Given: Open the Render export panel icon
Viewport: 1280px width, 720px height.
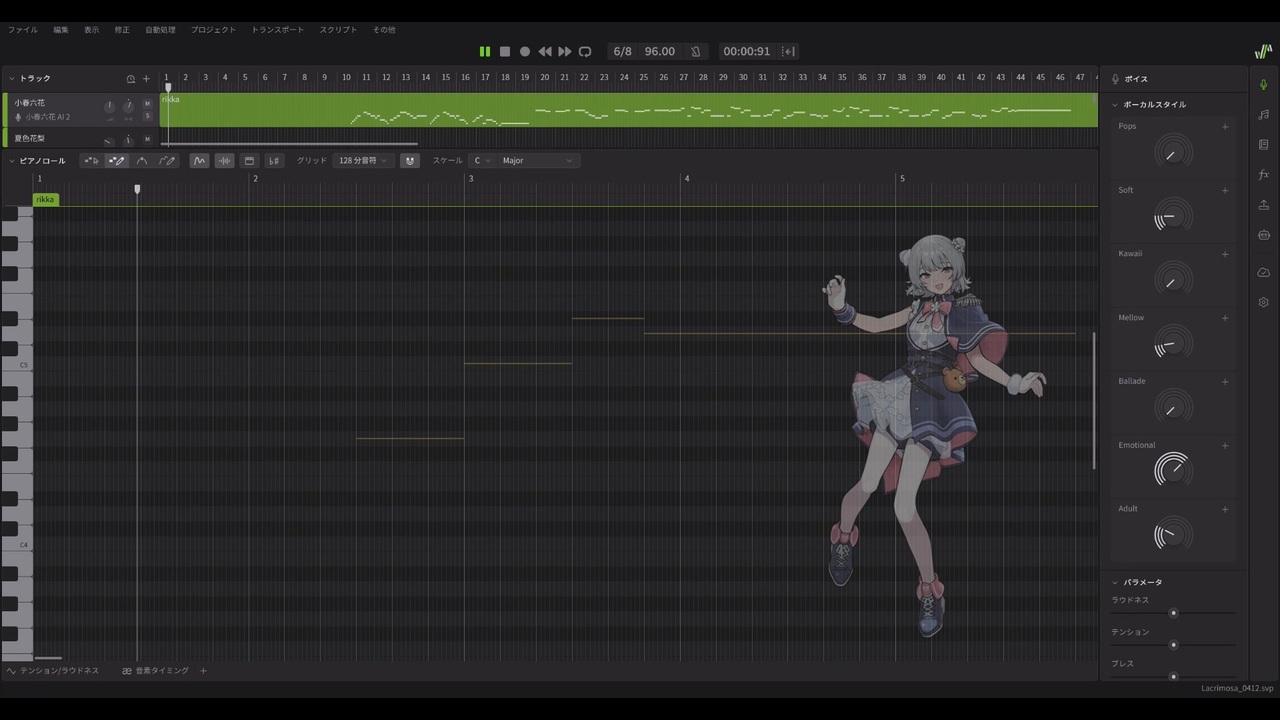Looking at the screenshot, I should (x=1264, y=205).
